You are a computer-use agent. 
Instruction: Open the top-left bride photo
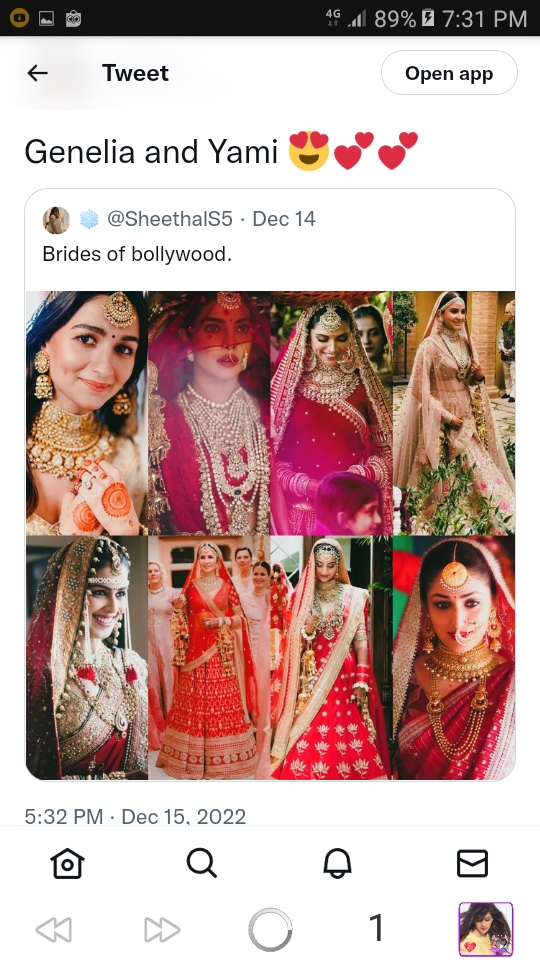point(87,413)
